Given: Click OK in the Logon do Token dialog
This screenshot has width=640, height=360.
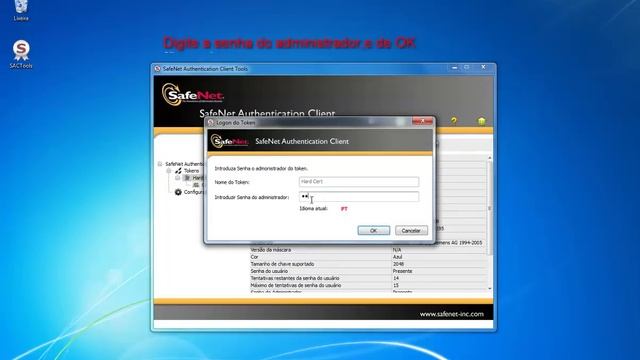Looking at the screenshot, I should pos(373,231).
